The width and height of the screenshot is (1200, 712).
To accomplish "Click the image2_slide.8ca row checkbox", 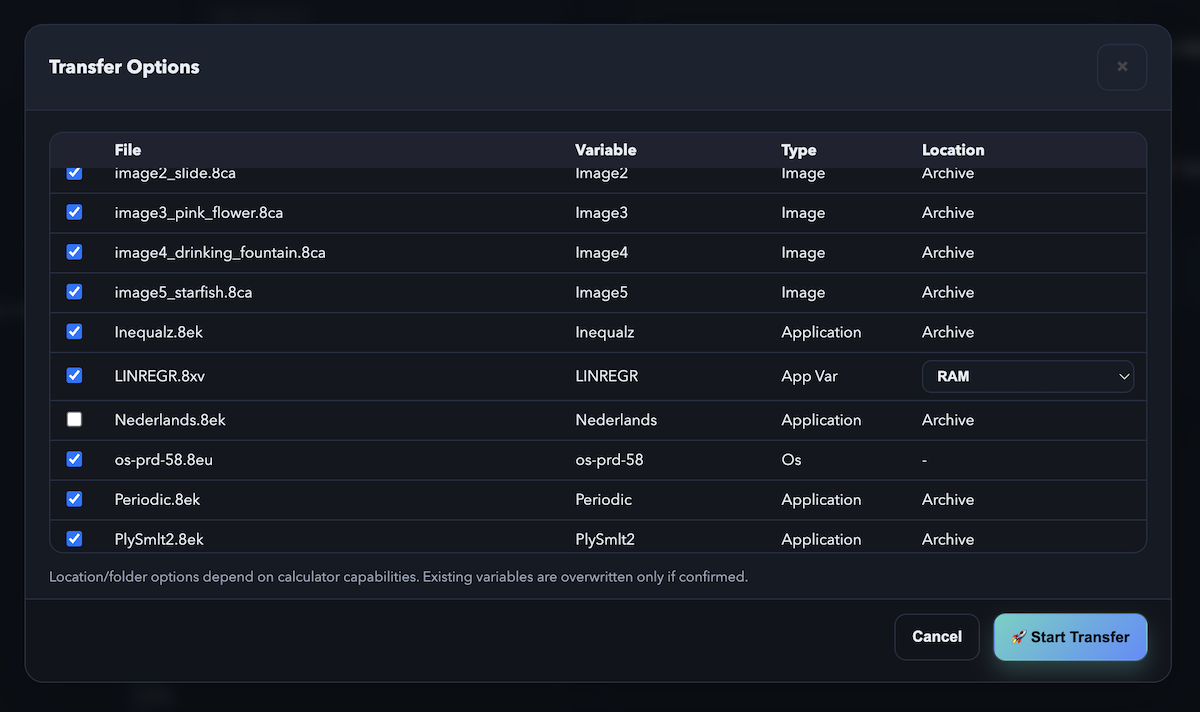I will (x=74, y=174).
